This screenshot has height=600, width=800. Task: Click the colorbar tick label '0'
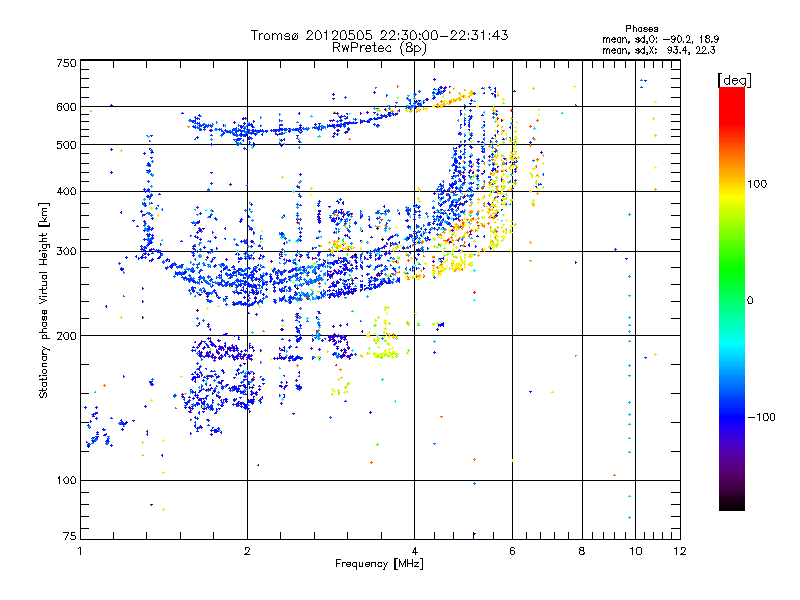pos(750,301)
